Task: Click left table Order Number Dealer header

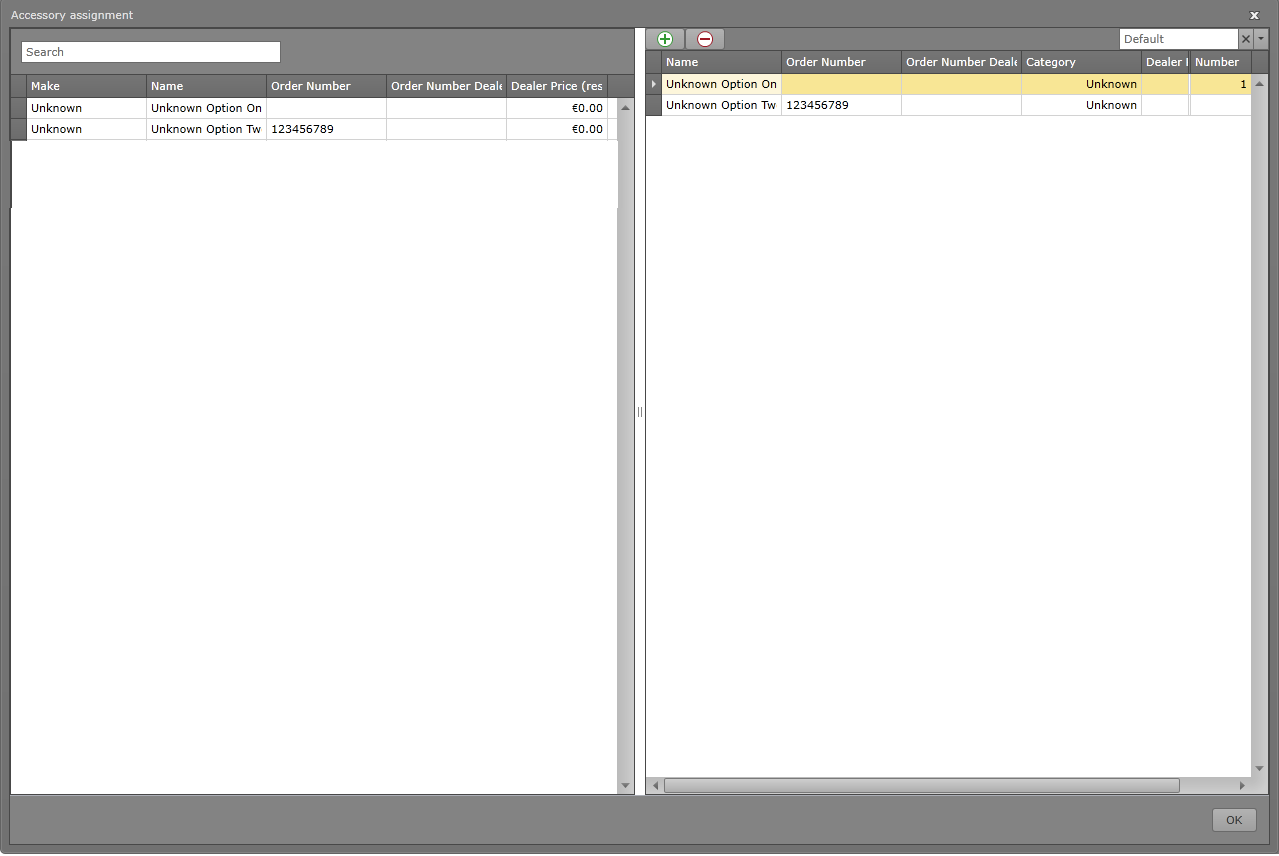Action: 446,86
